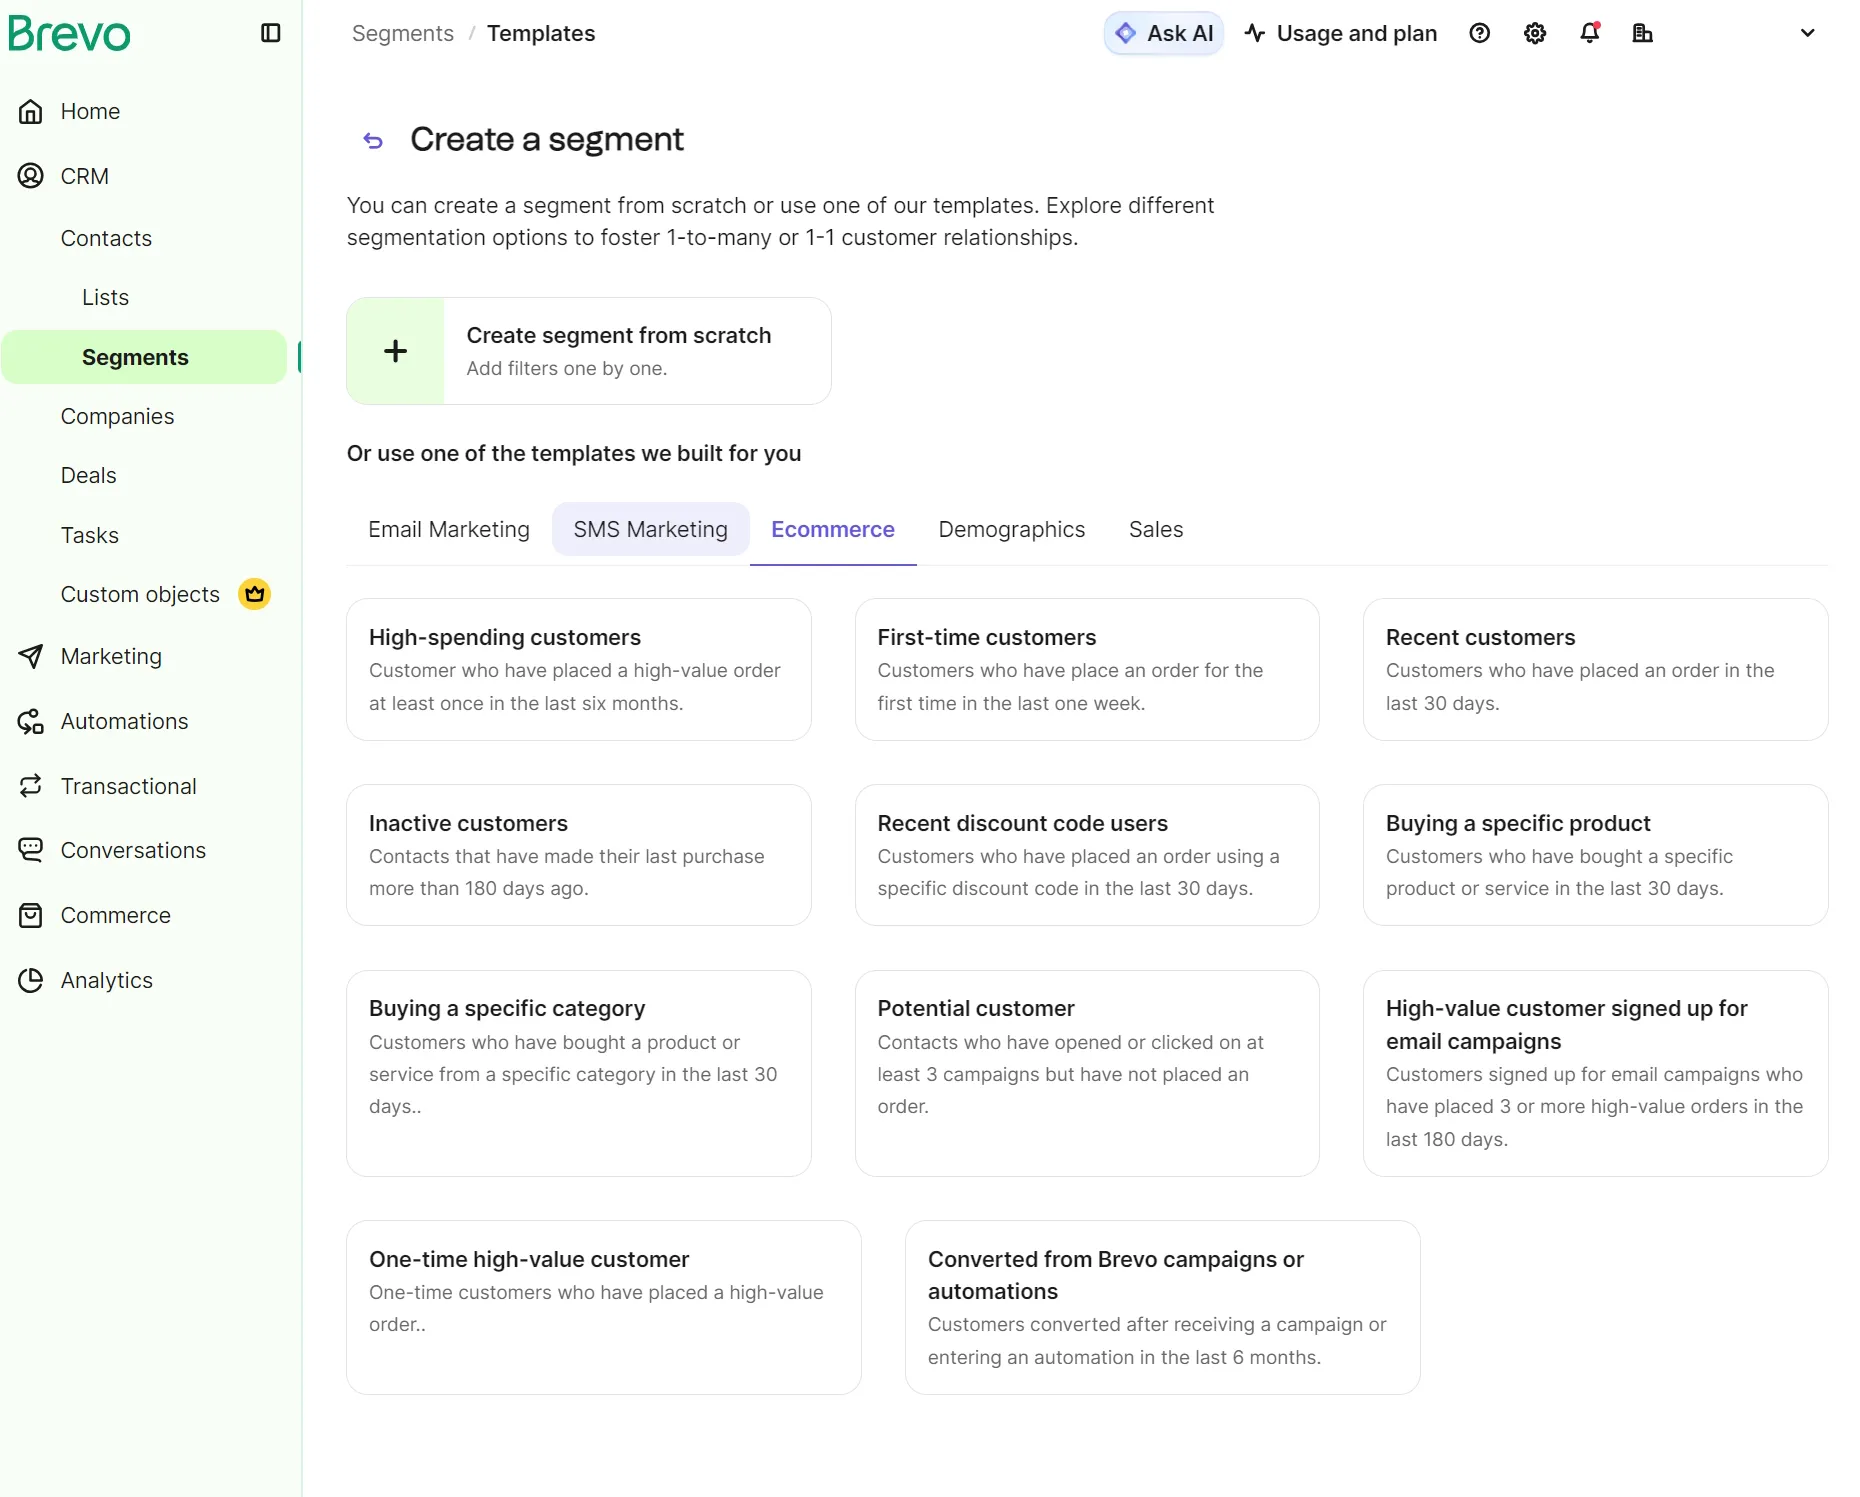This screenshot has height=1497, width=1860.
Task: Pick Recent discount code users template
Action: [x=1087, y=855]
